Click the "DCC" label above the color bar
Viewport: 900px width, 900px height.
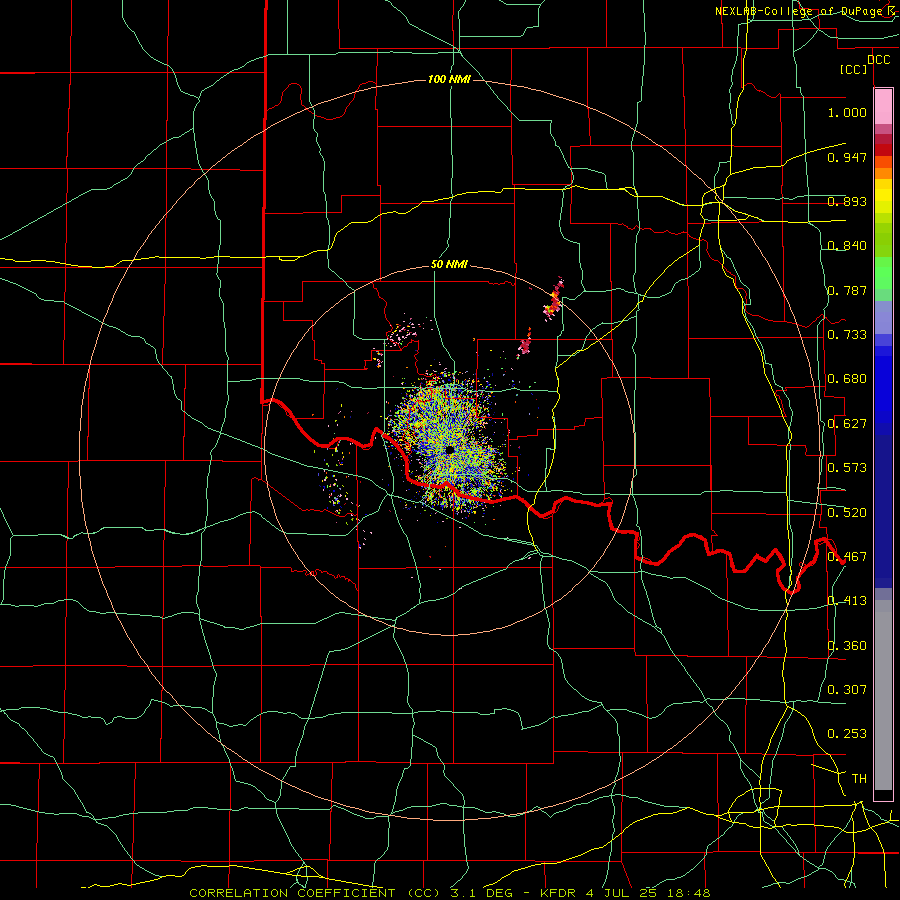pos(878,60)
